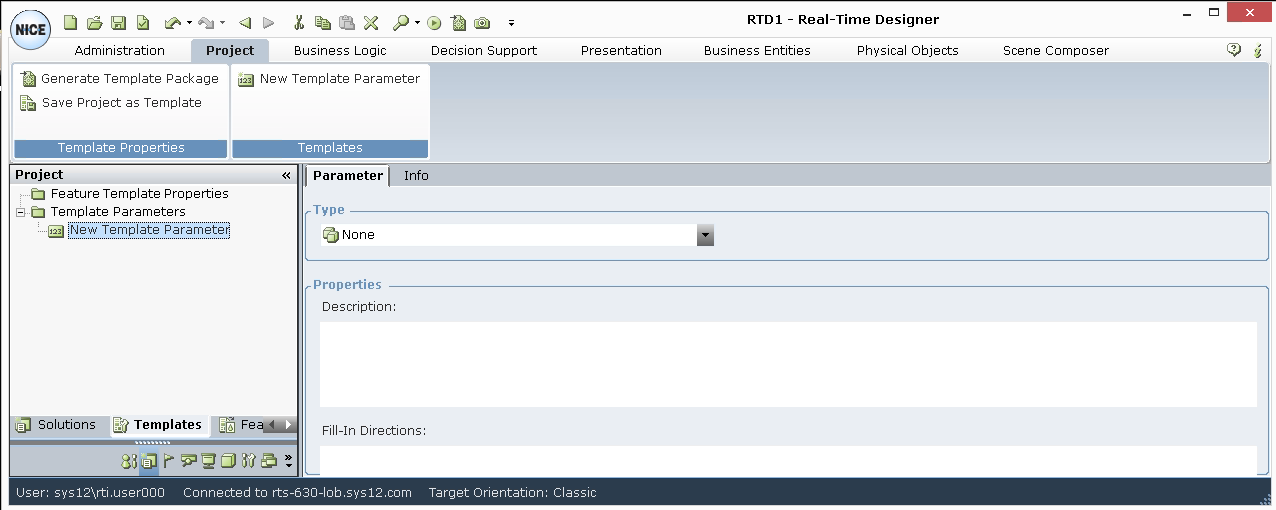The height and width of the screenshot is (510, 1276).
Task: Expand more navigation buttons chevron
Action: [x=289, y=461]
